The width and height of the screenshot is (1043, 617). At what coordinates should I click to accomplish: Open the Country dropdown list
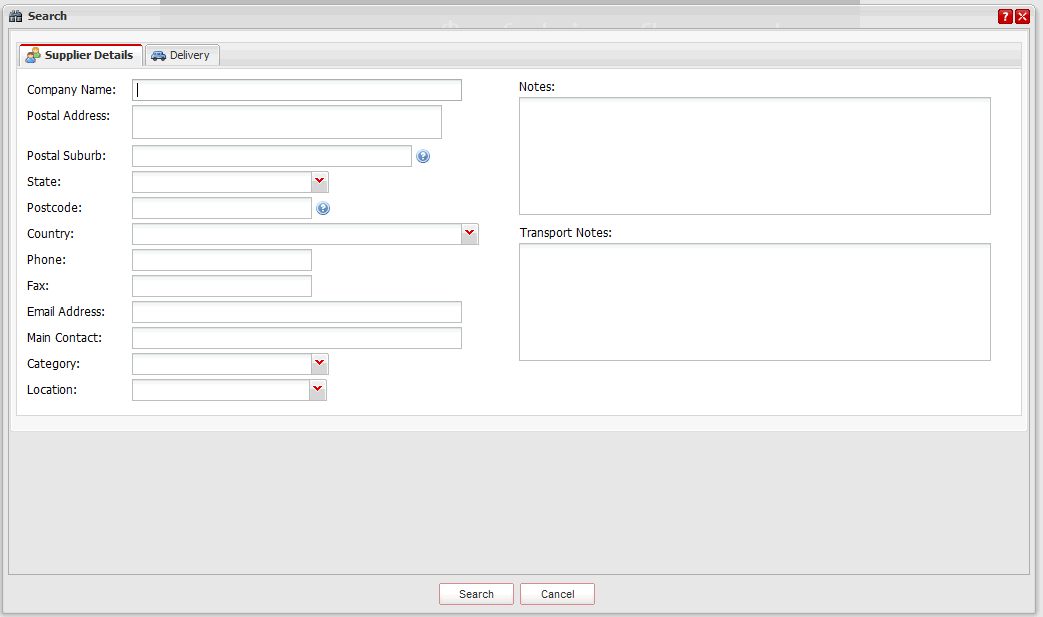click(470, 234)
